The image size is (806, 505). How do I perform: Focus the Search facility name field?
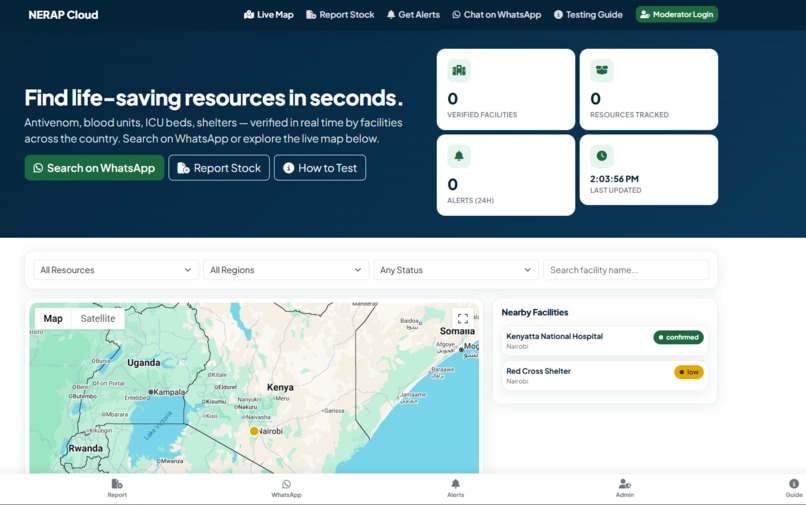pyautogui.click(x=626, y=270)
